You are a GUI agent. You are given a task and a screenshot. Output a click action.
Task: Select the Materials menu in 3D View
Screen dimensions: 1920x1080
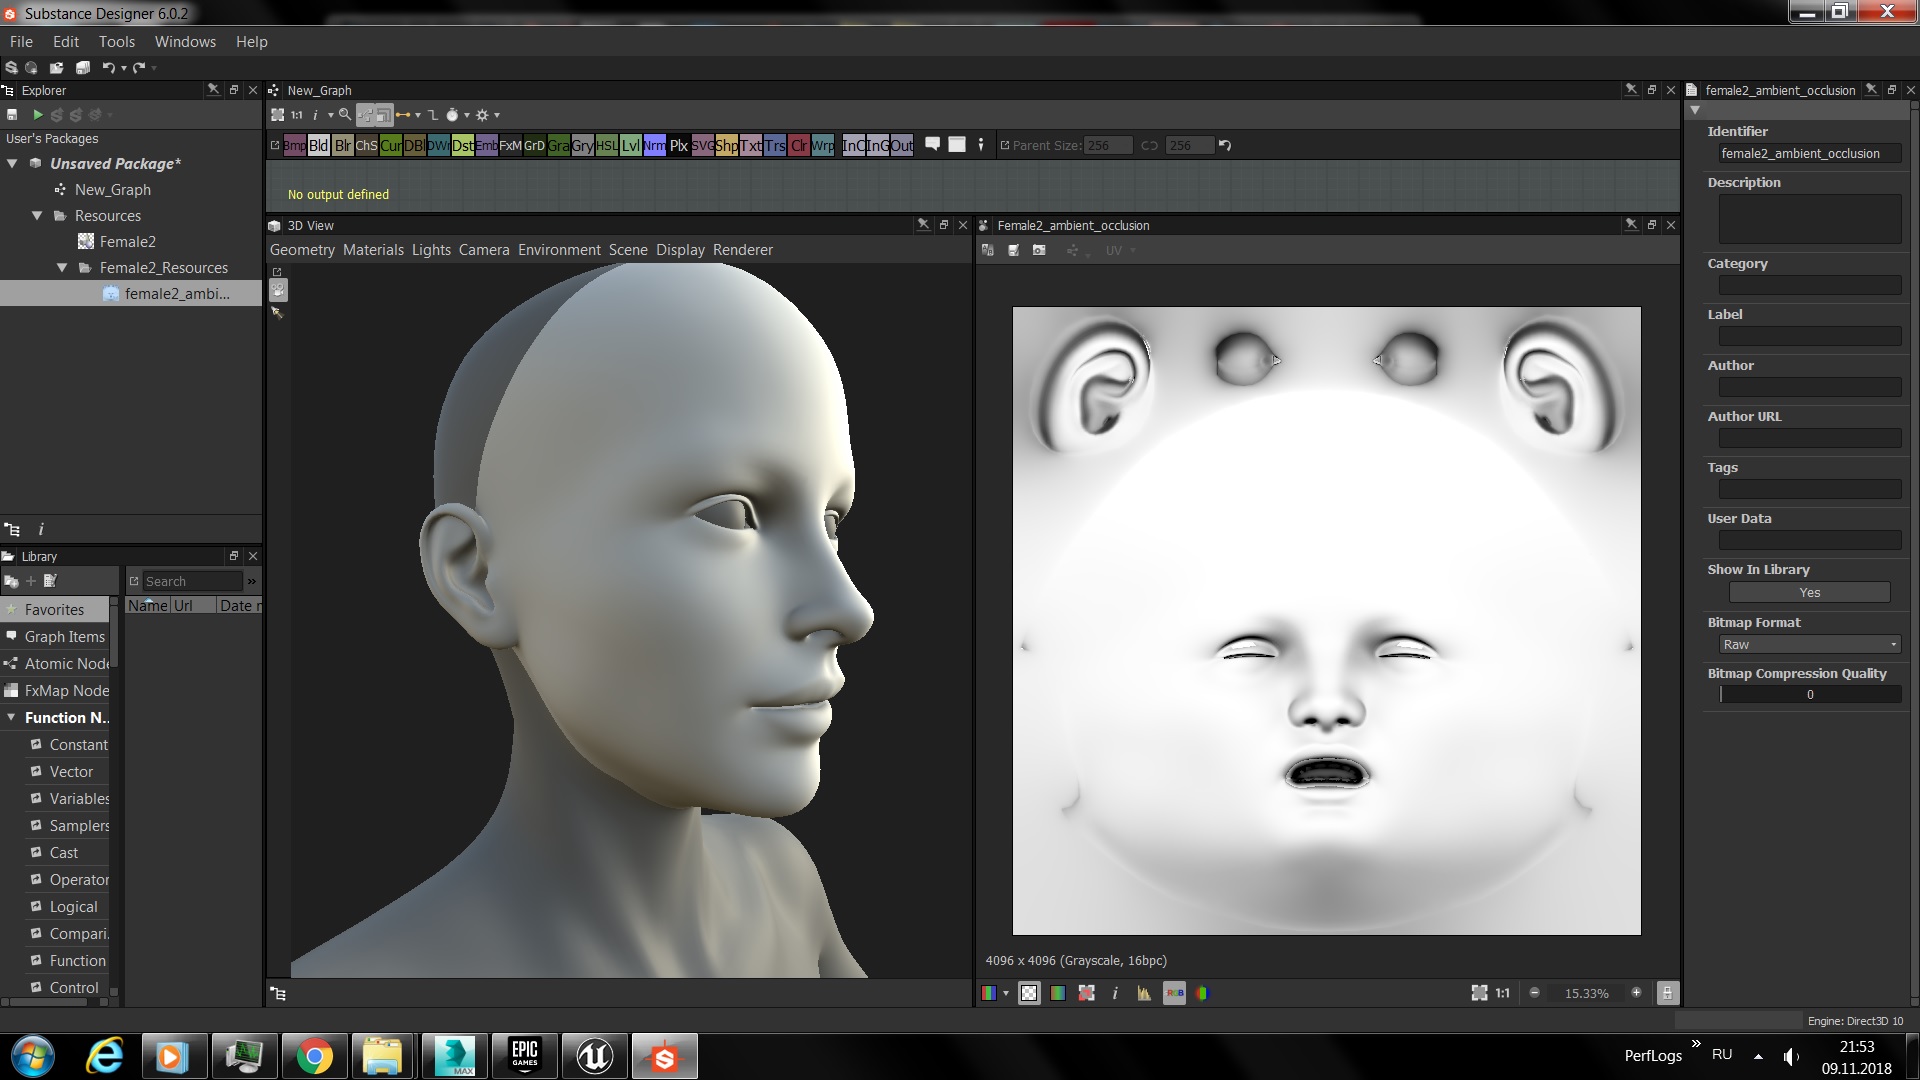click(x=371, y=249)
